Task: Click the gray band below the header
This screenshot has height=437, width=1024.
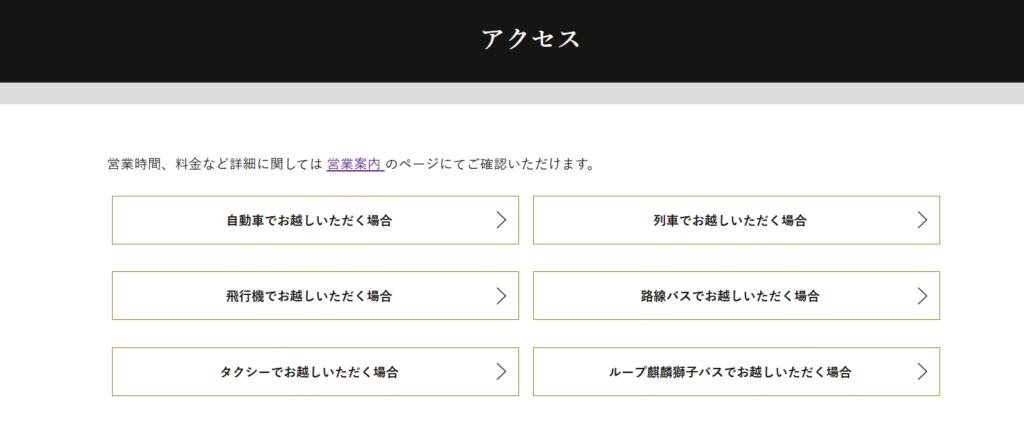Action: click(x=512, y=93)
